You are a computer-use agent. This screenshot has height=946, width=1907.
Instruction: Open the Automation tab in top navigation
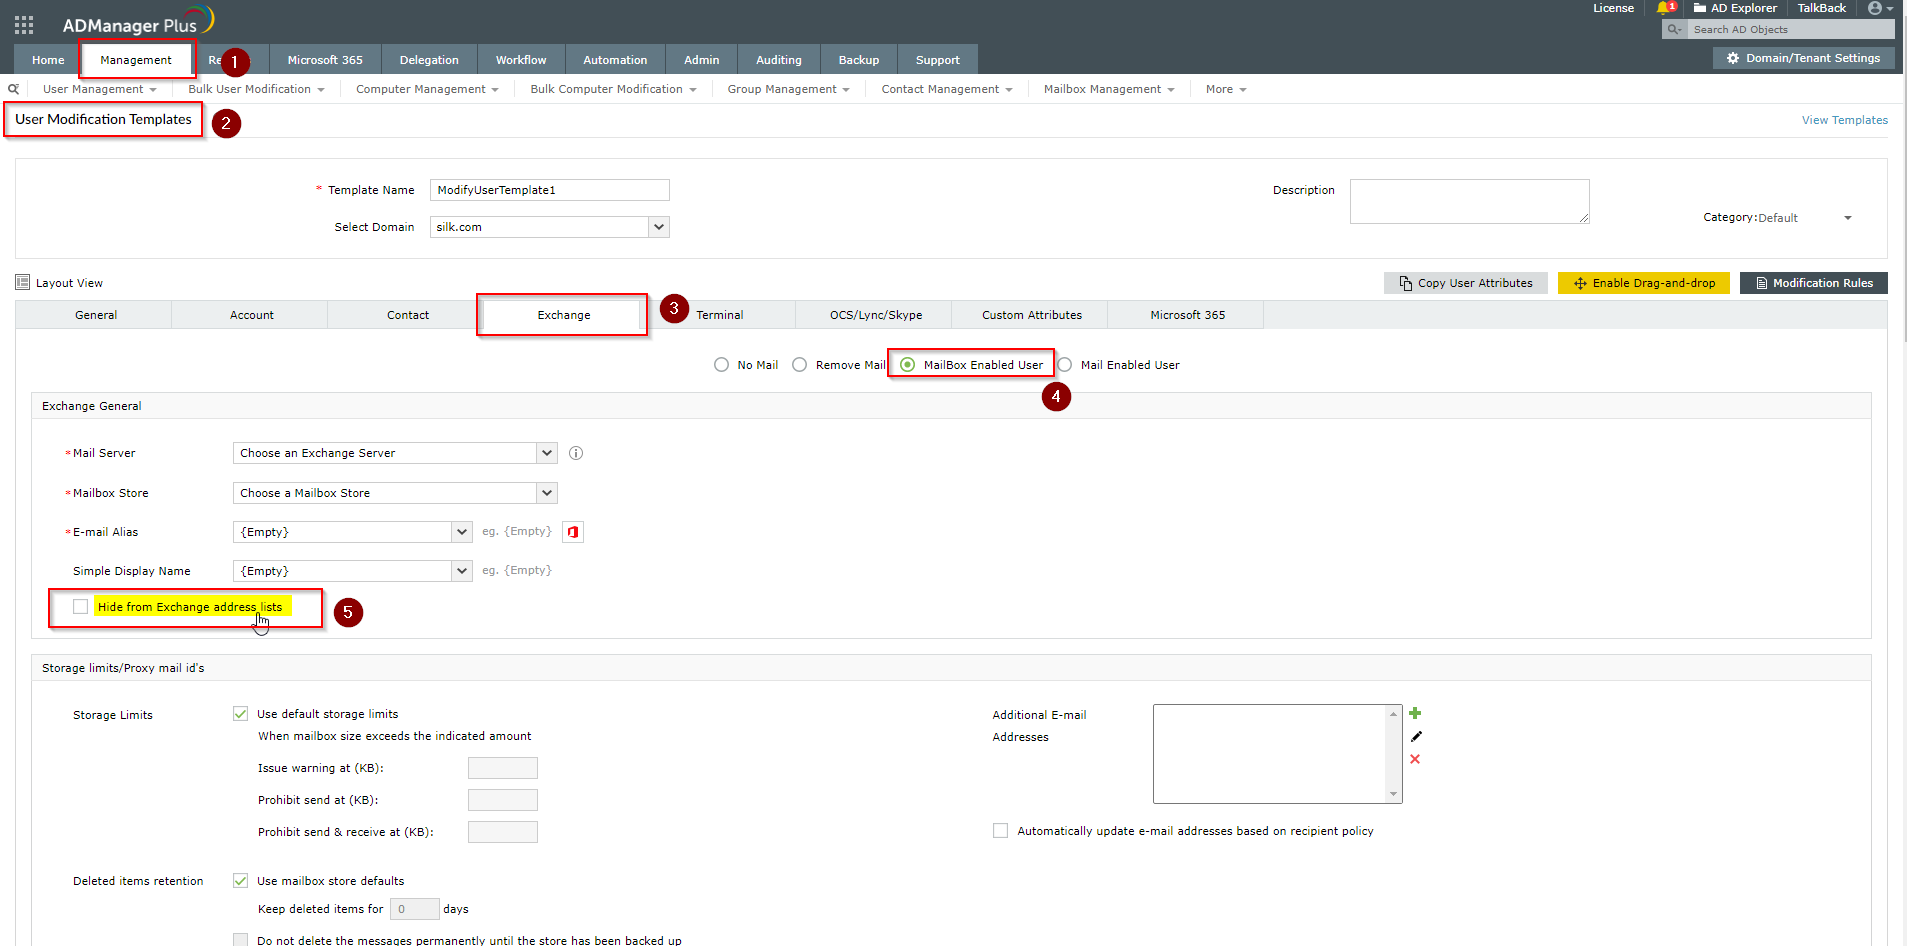pyautogui.click(x=615, y=60)
